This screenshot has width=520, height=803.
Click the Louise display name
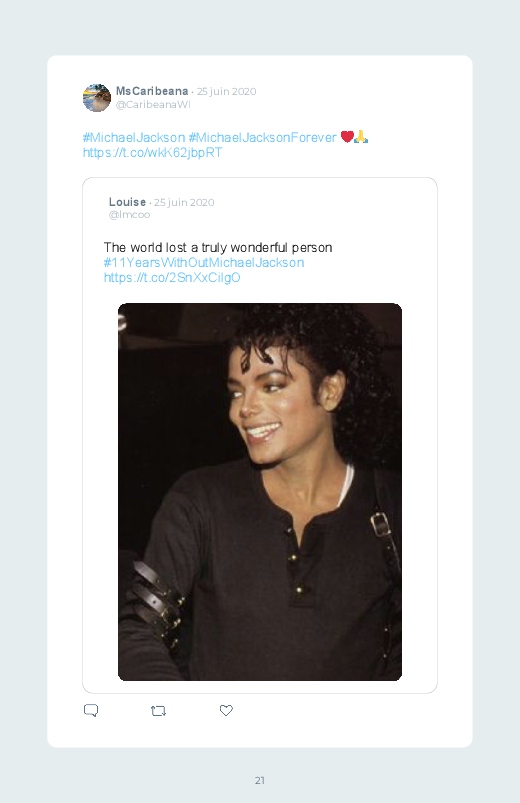pos(128,202)
